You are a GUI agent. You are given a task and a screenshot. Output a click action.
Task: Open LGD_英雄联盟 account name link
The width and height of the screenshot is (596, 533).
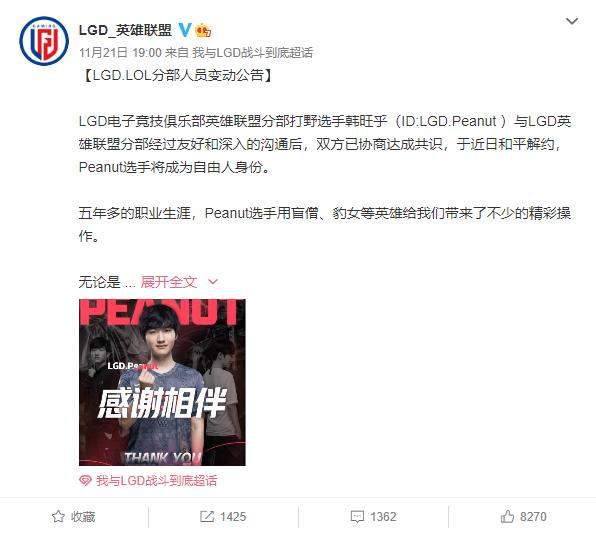click(125, 30)
